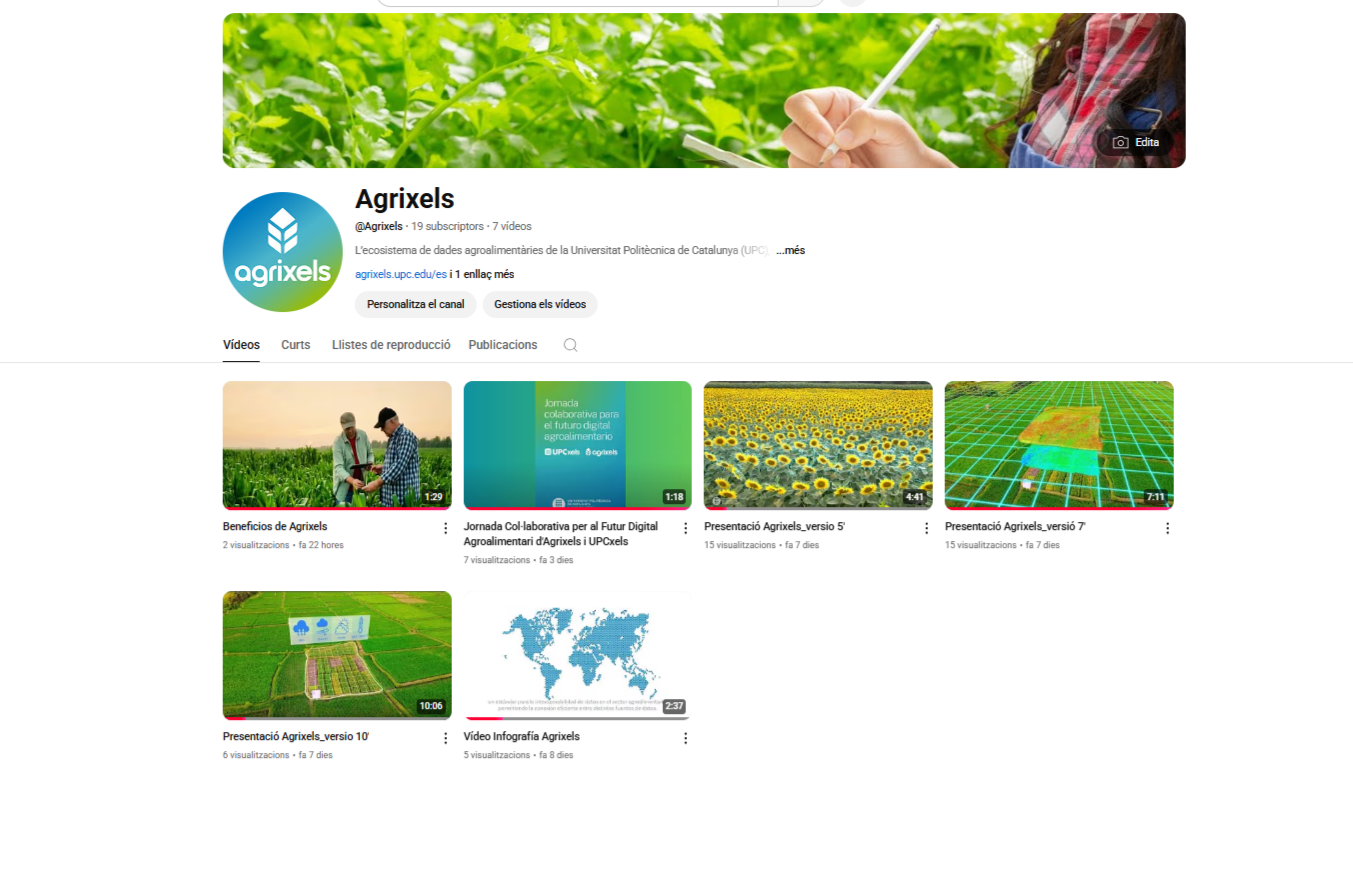
Task: Open options menu for Jornada Col·laborativa video
Action: (686, 528)
